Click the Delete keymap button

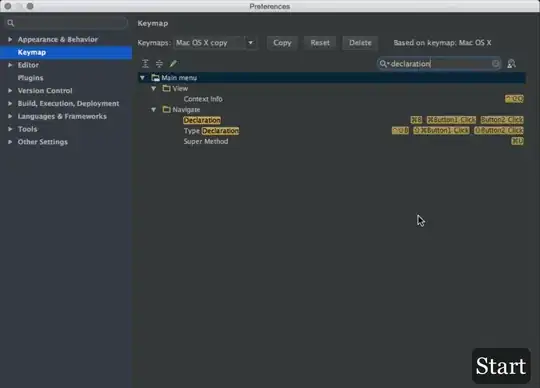click(360, 43)
